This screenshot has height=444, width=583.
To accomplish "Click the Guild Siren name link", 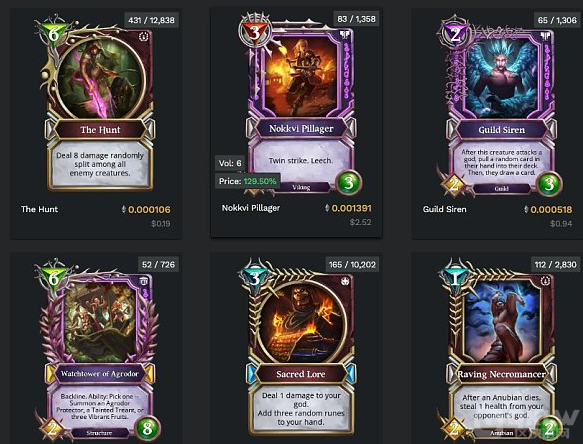I will pos(444,209).
